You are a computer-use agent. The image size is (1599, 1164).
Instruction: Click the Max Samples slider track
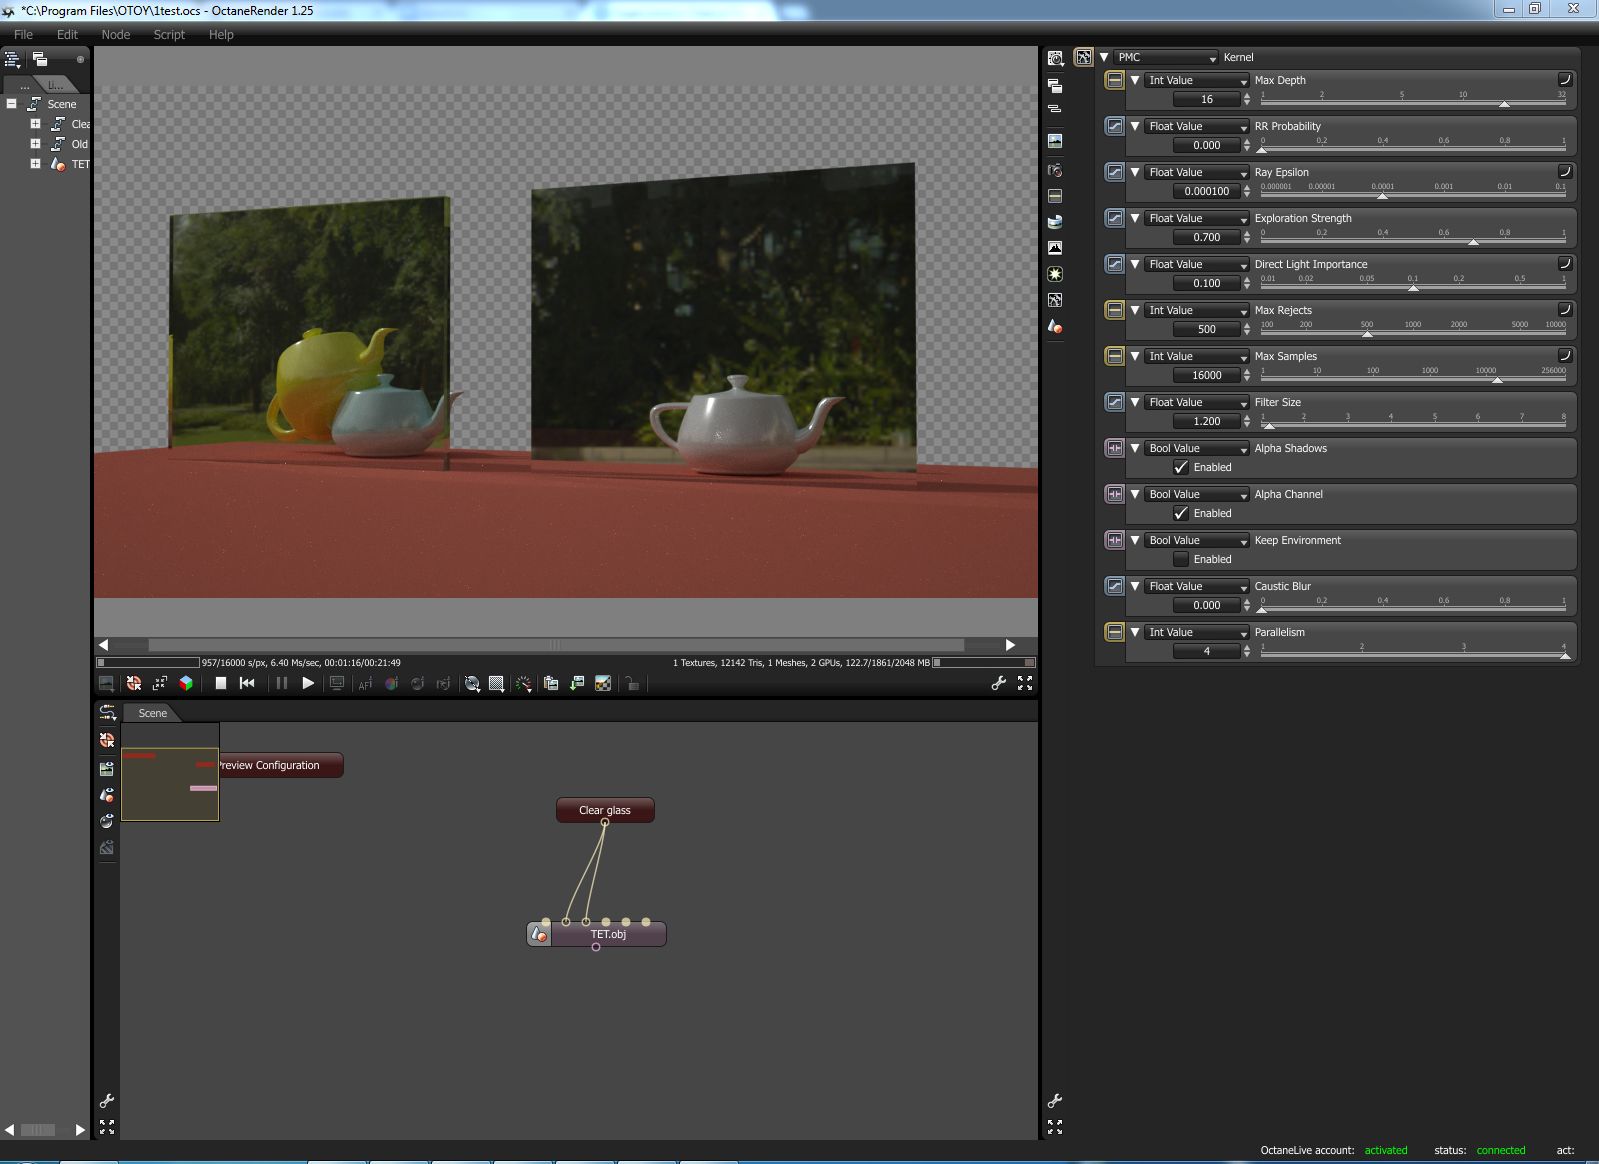coord(1413,381)
